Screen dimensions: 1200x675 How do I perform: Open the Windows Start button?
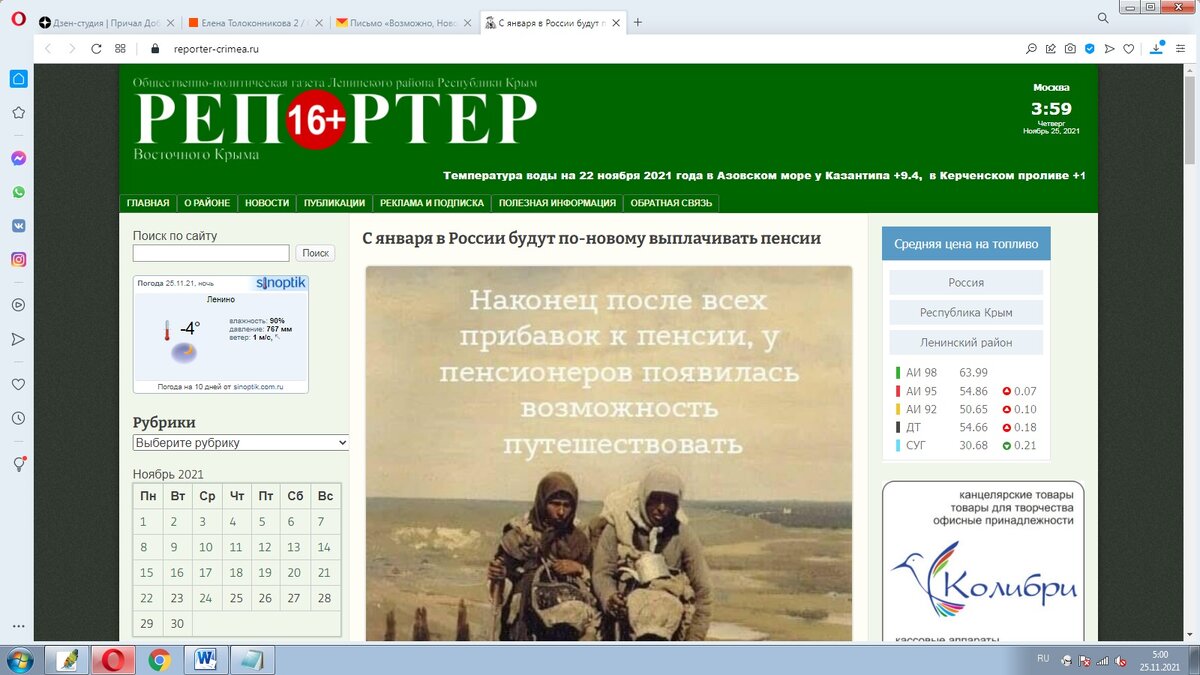19,660
